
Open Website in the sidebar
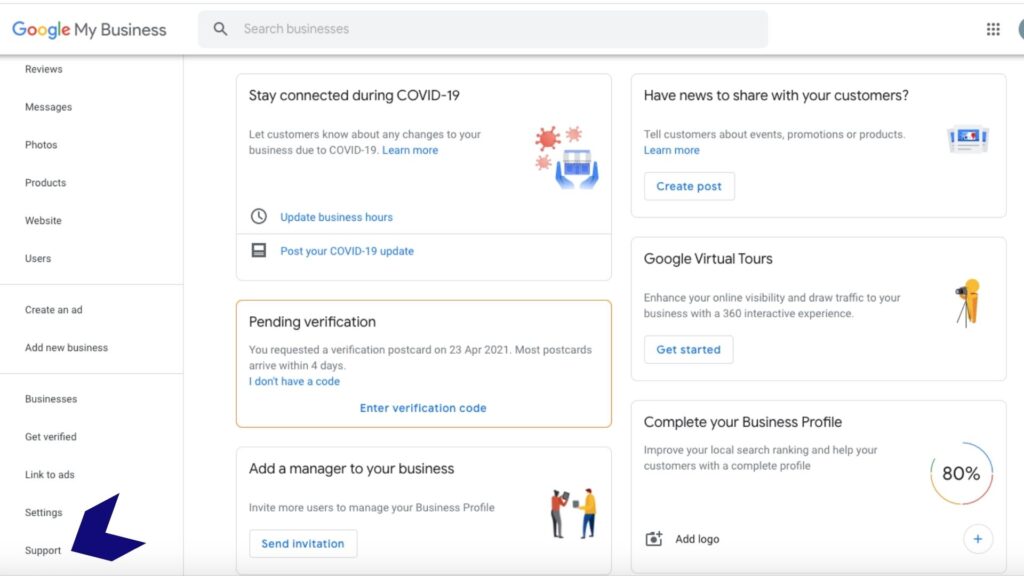click(43, 221)
